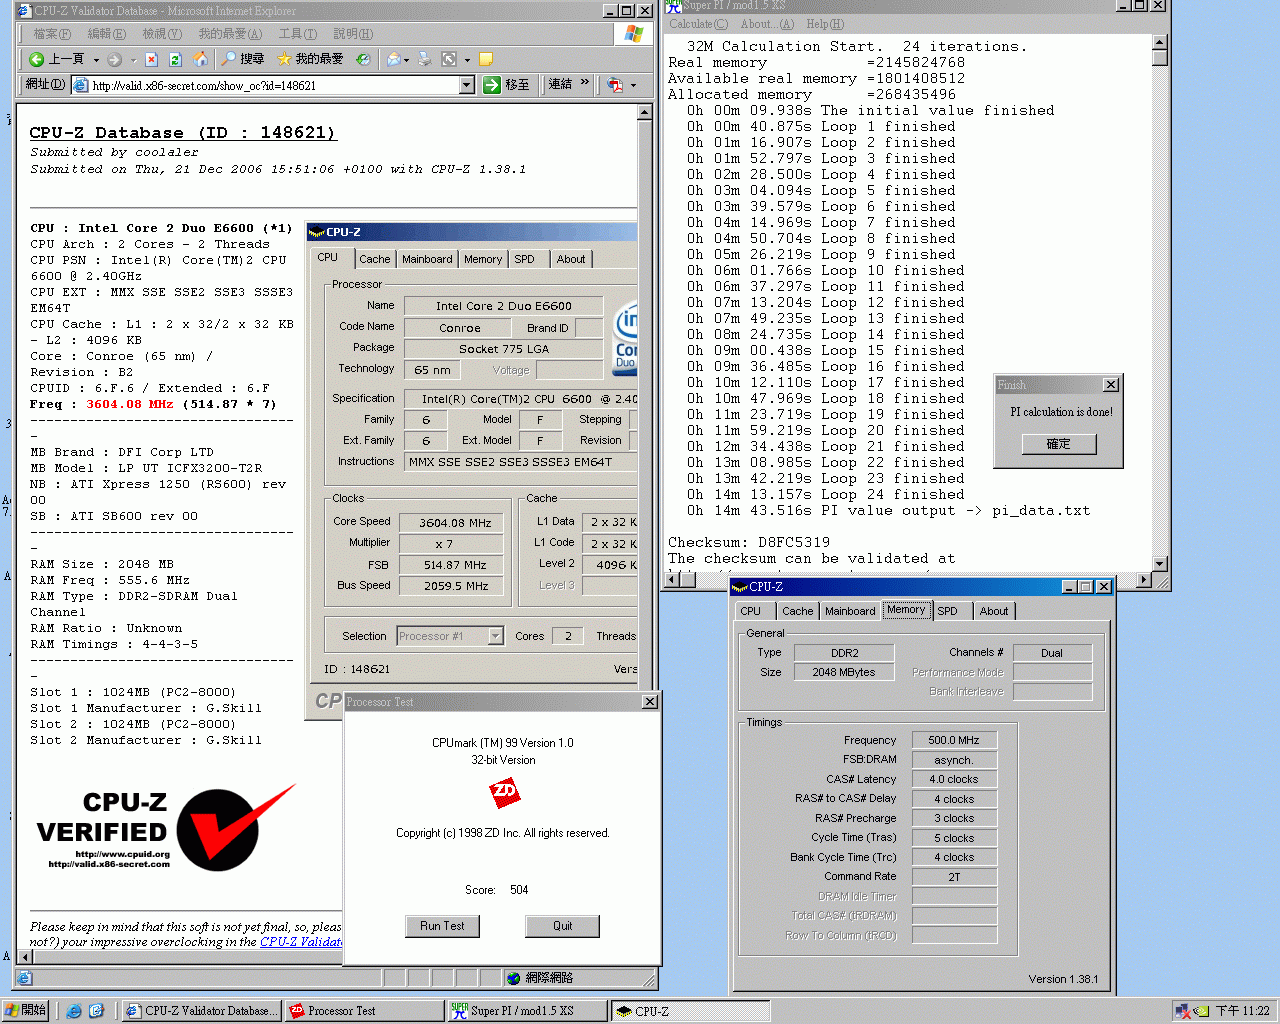Image resolution: width=1280 pixels, height=1024 pixels.
Task: Click the CPU-Z Verified logo image
Action: (x=165, y=829)
